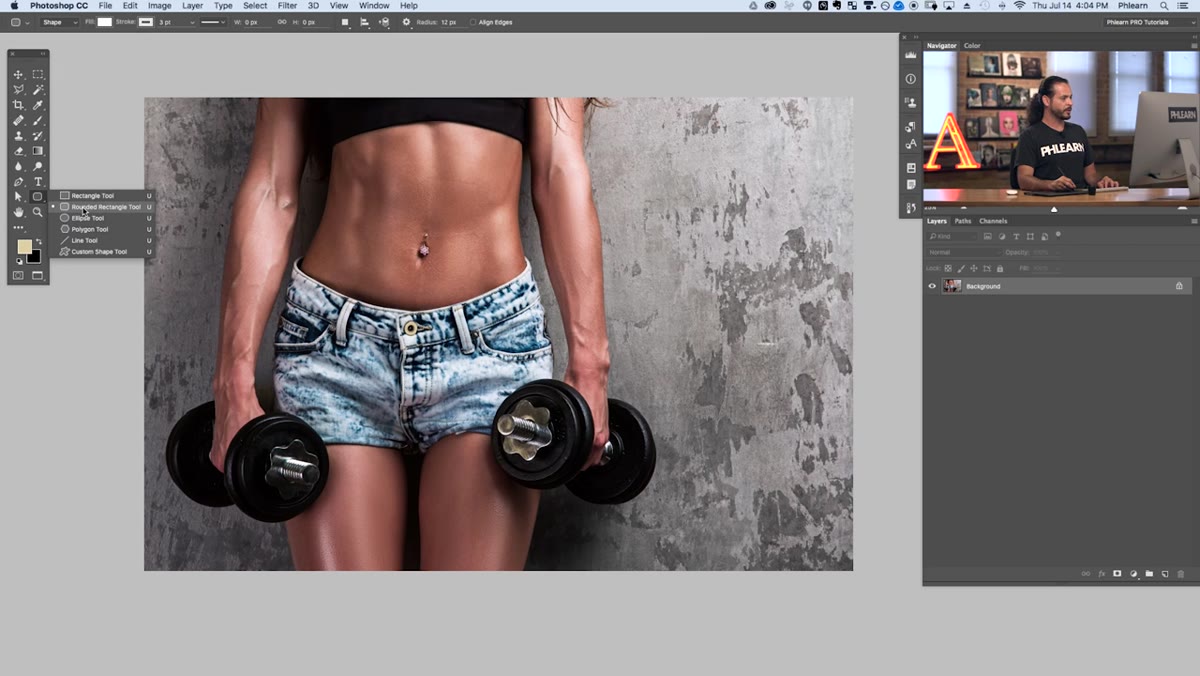Switch to the Color panel tab

click(972, 46)
